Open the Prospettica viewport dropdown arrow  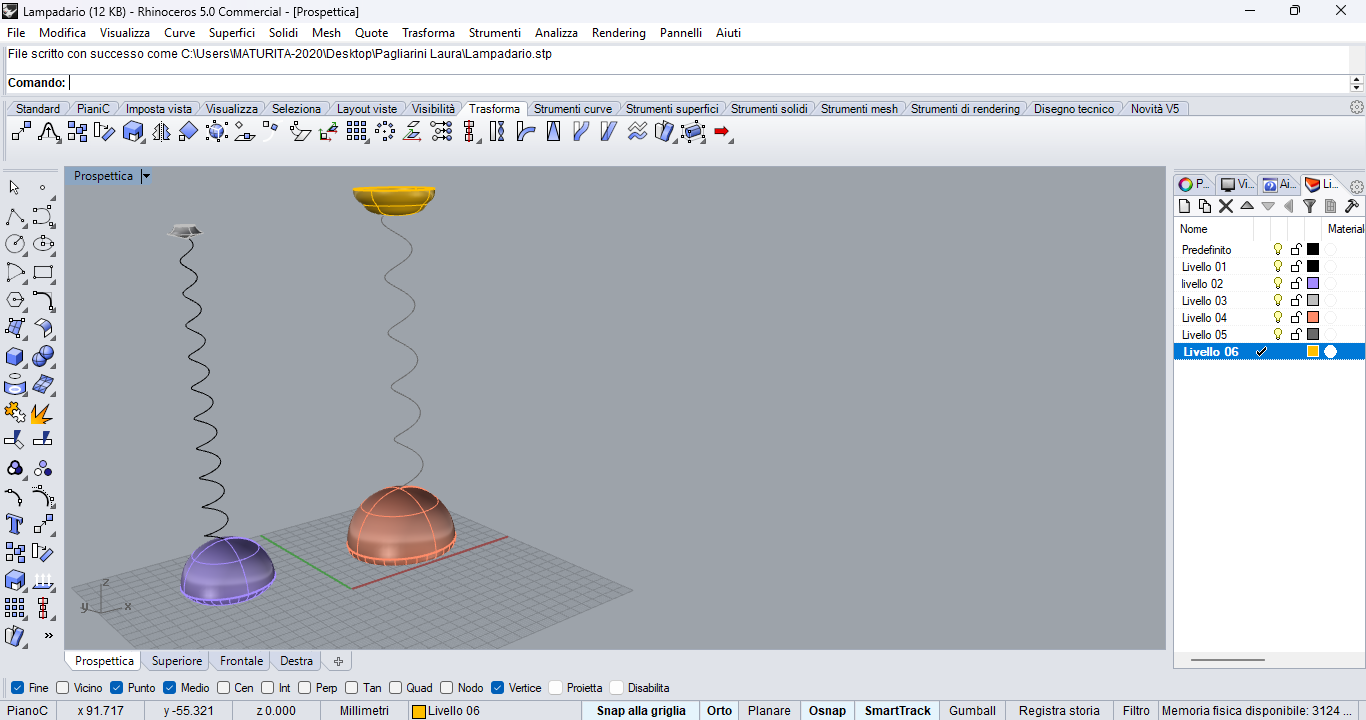146,176
